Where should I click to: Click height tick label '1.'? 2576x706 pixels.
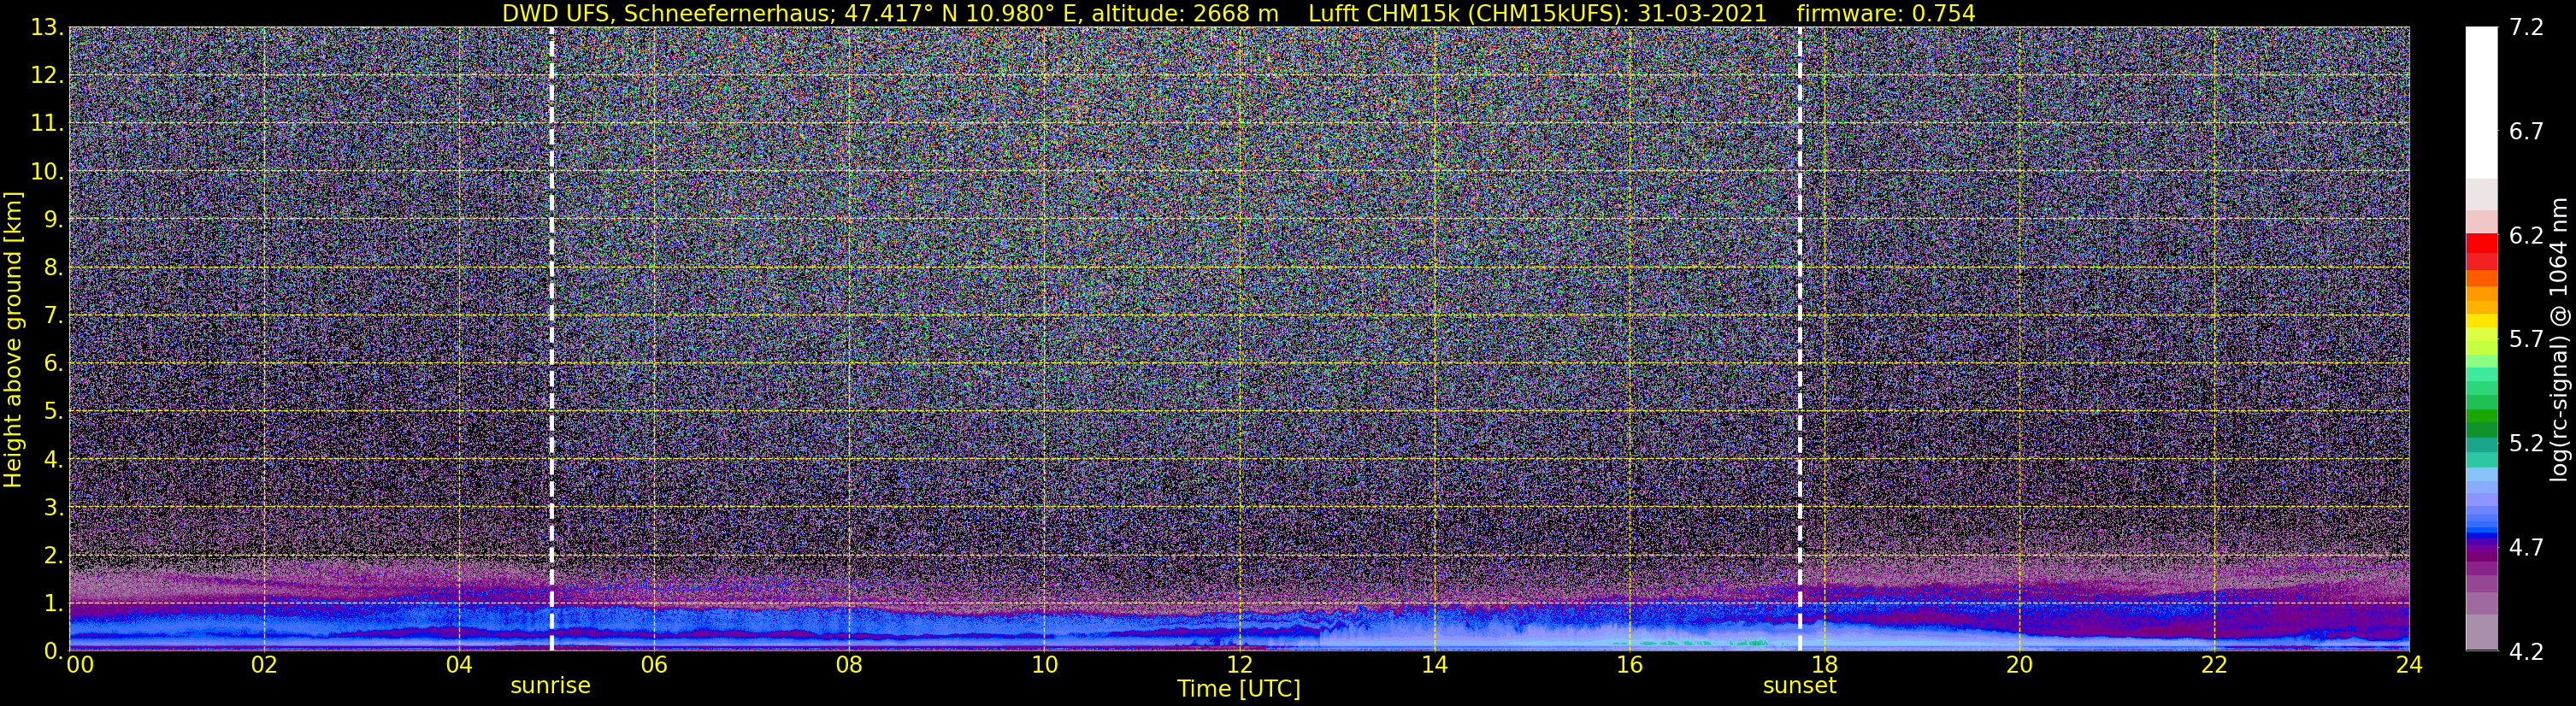[53, 604]
